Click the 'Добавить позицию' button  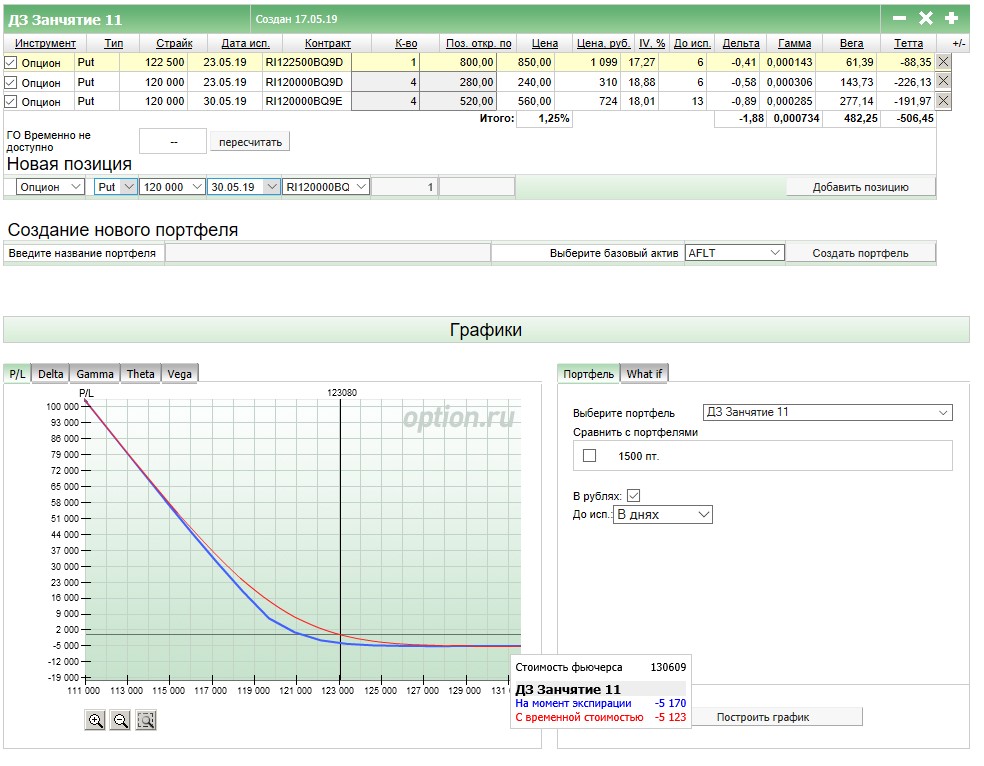pos(860,187)
